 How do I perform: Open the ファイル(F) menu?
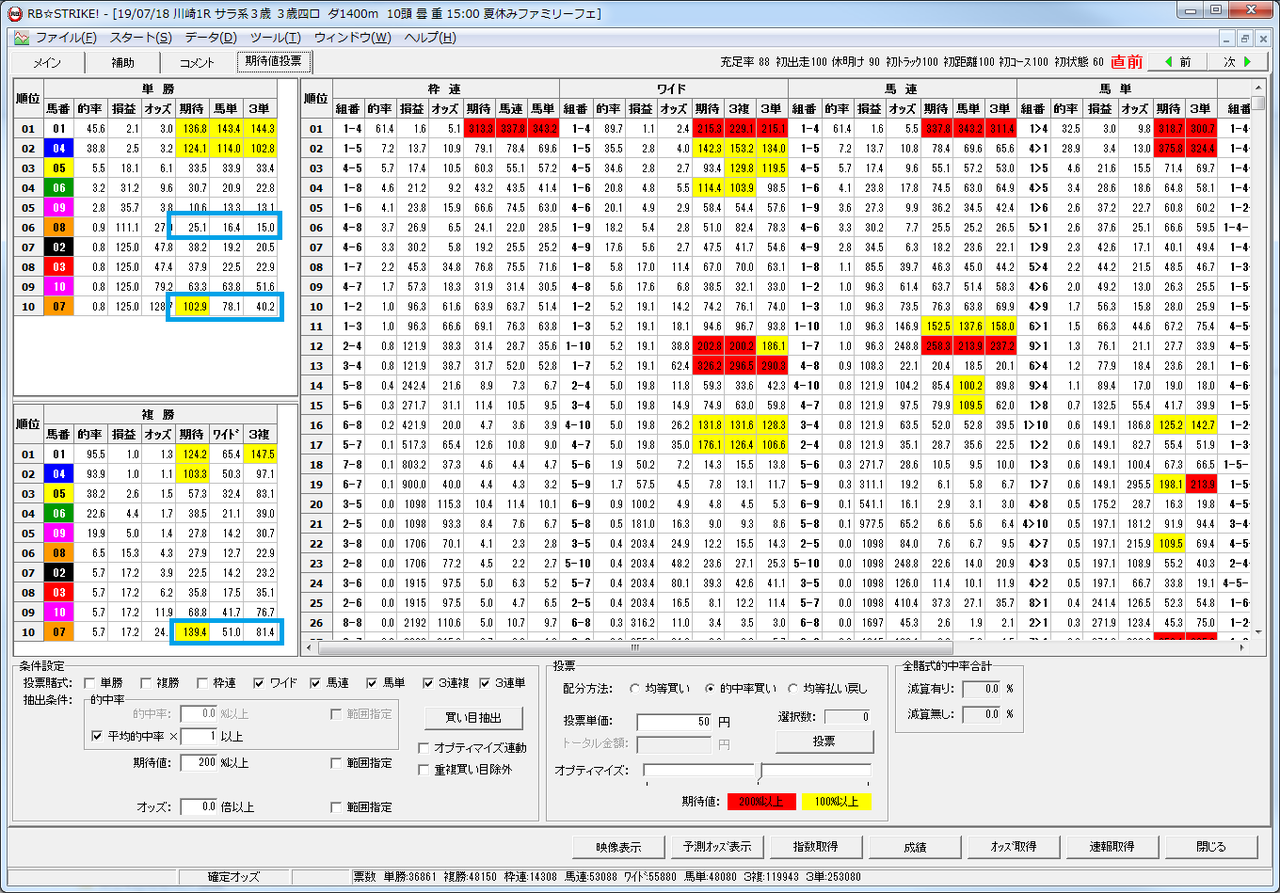(x=66, y=38)
